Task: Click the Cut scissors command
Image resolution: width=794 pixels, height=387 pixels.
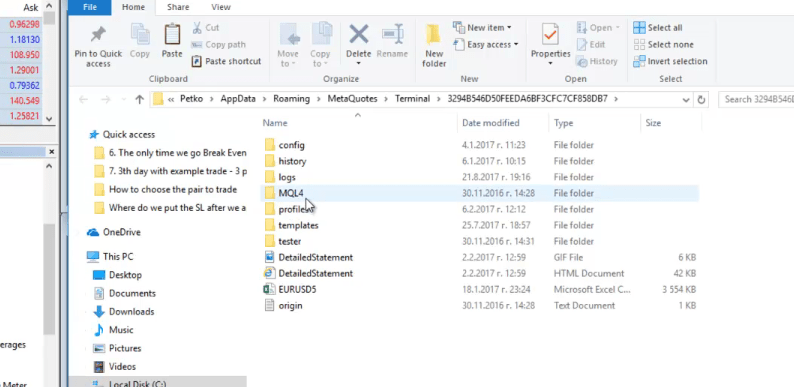Action: point(206,28)
